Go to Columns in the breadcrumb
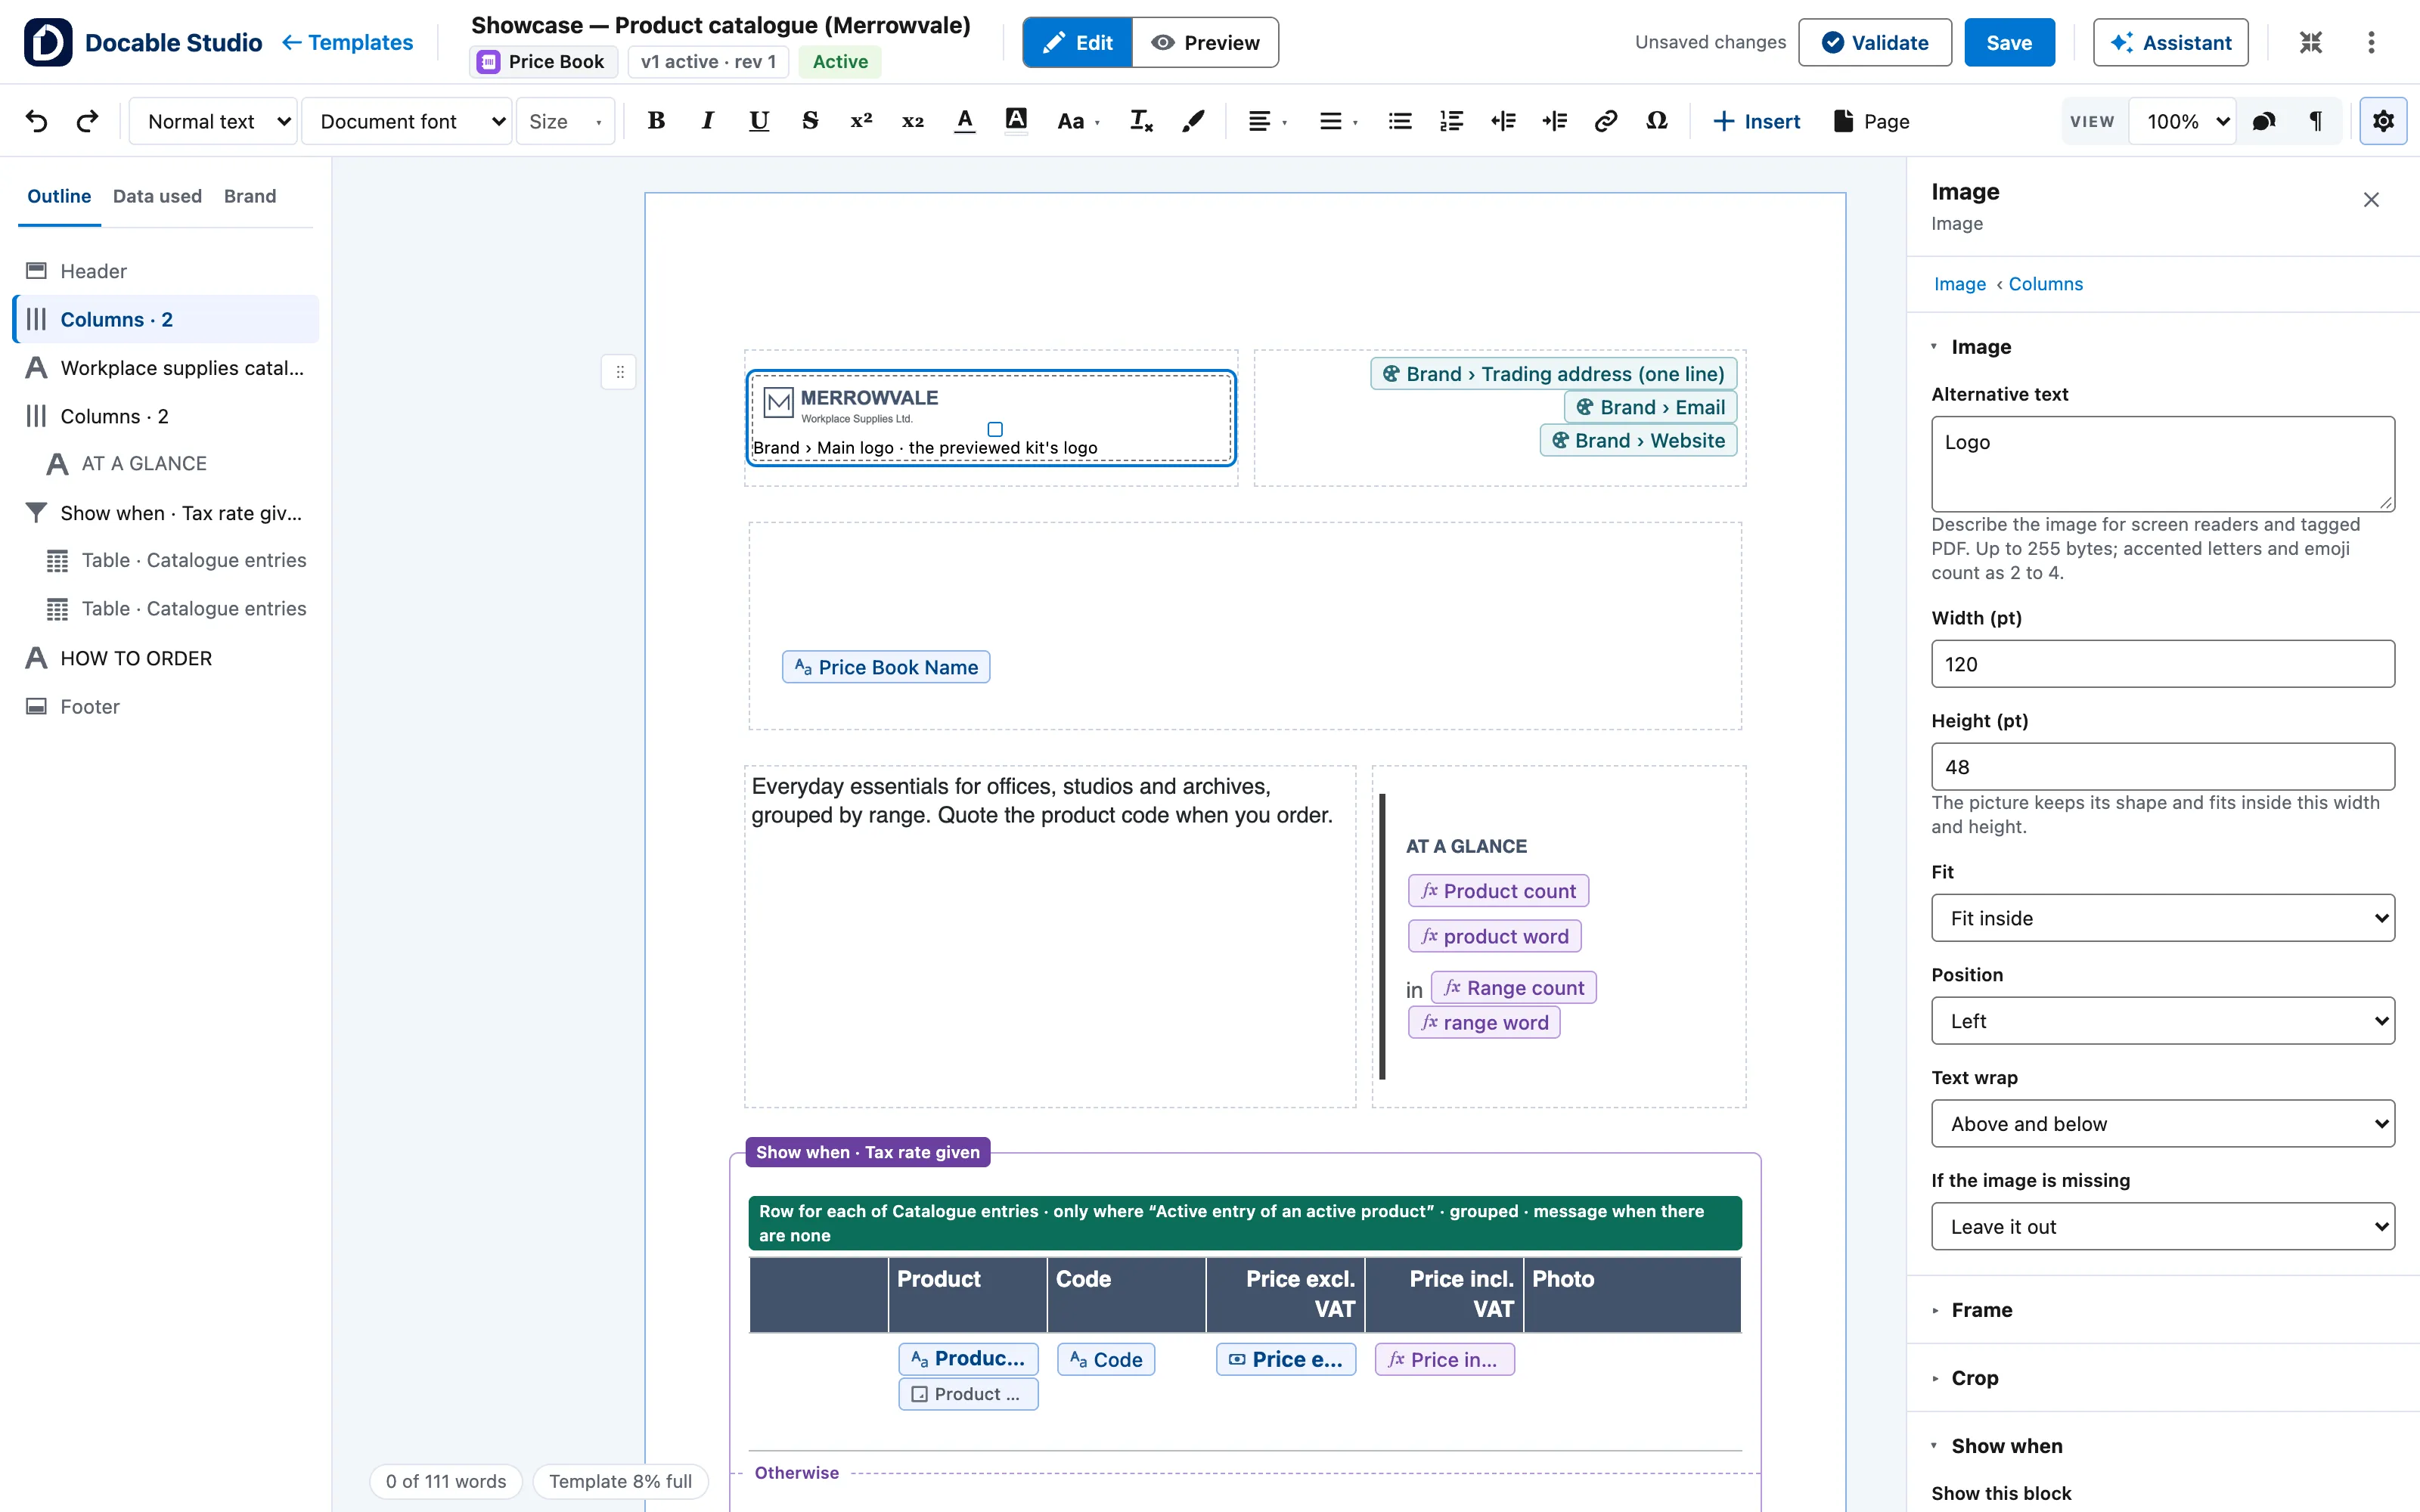This screenshot has width=2420, height=1512. click(2046, 284)
